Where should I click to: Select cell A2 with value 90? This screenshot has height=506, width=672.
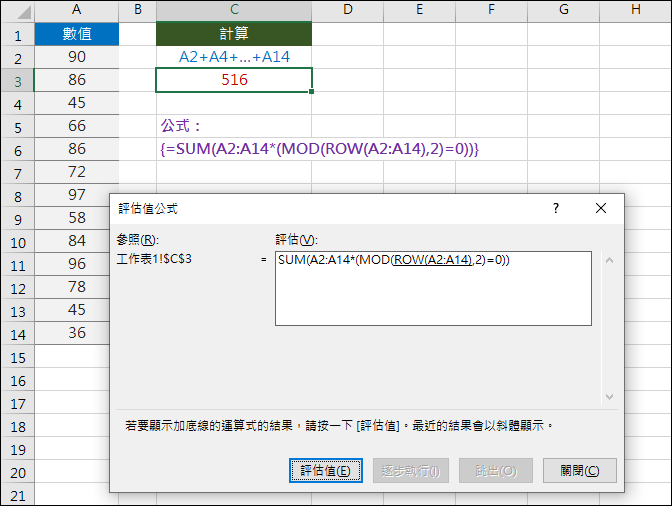pyautogui.click(x=77, y=57)
